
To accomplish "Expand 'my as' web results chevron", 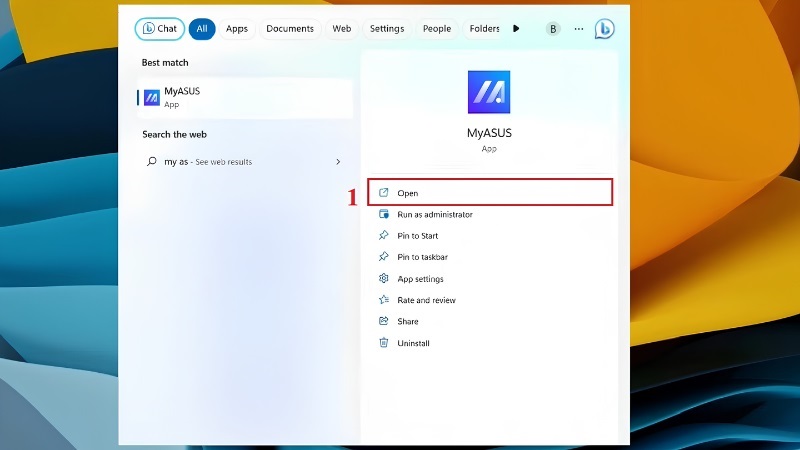I will pyautogui.click(x=338, y=162).
